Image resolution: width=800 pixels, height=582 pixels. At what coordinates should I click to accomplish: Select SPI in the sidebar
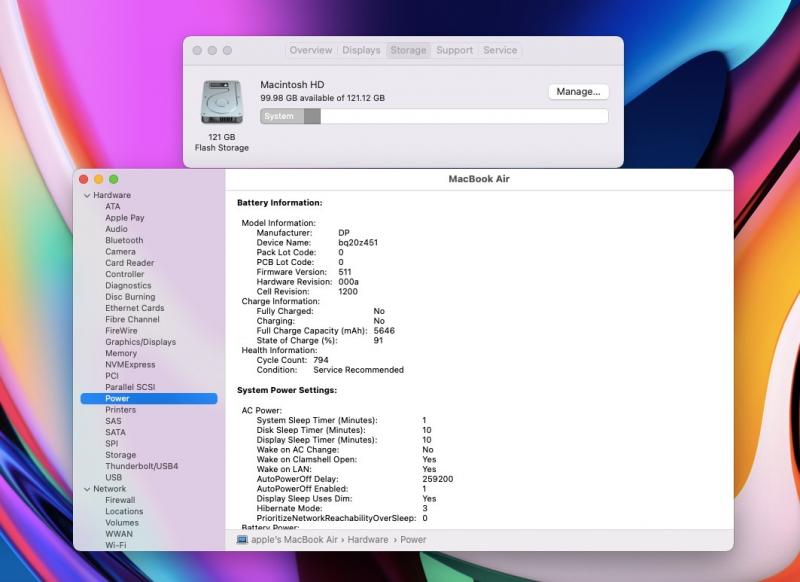(111, 444)
